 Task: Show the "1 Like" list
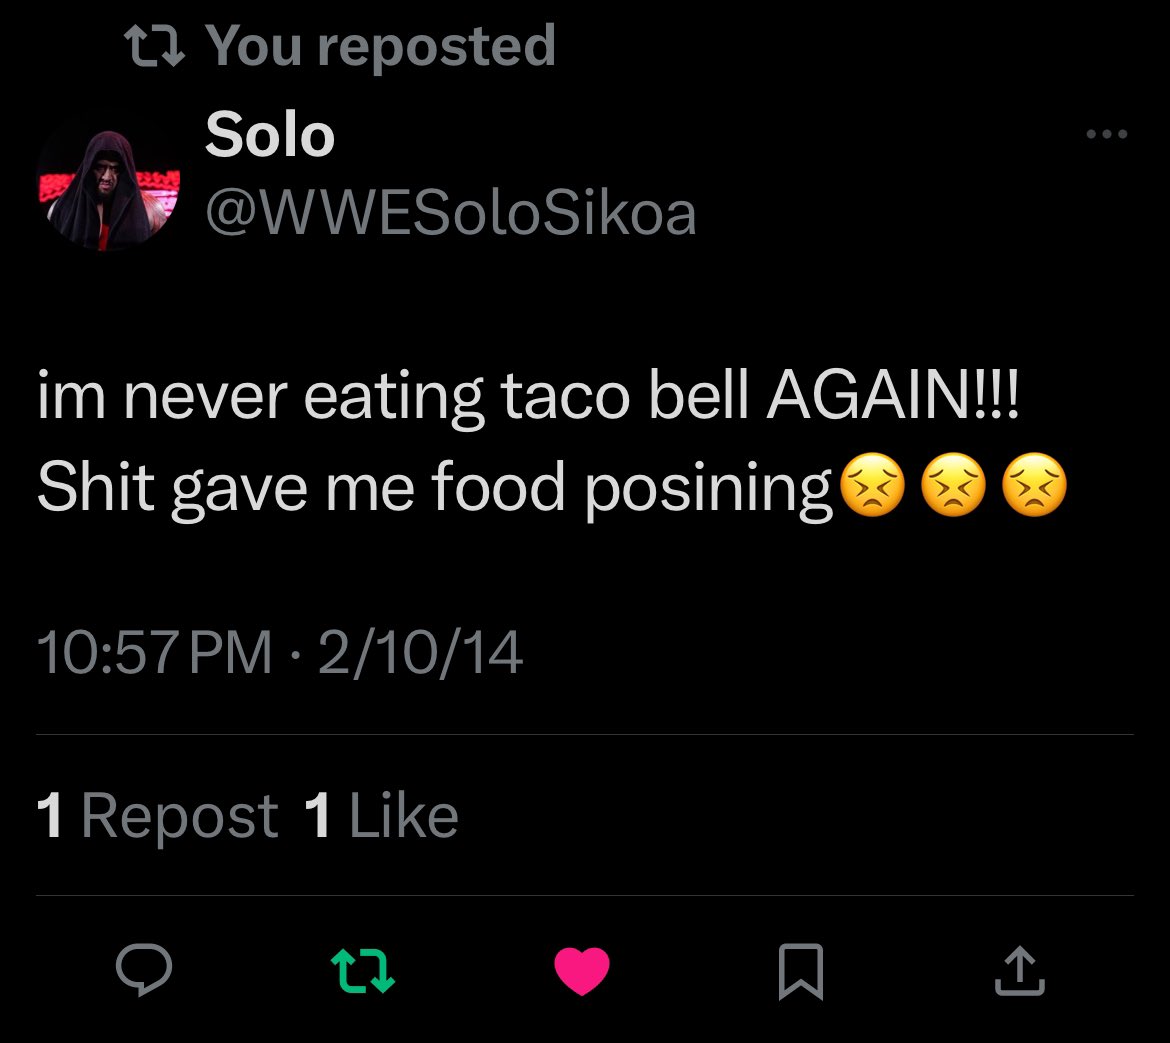[381, 816]
